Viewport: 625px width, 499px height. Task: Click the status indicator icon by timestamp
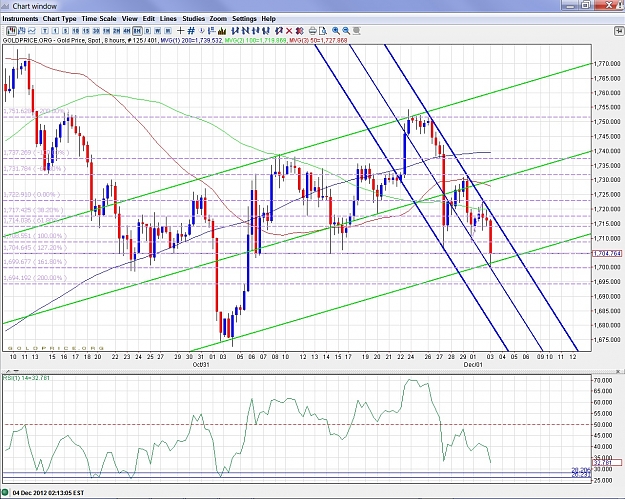5,493
